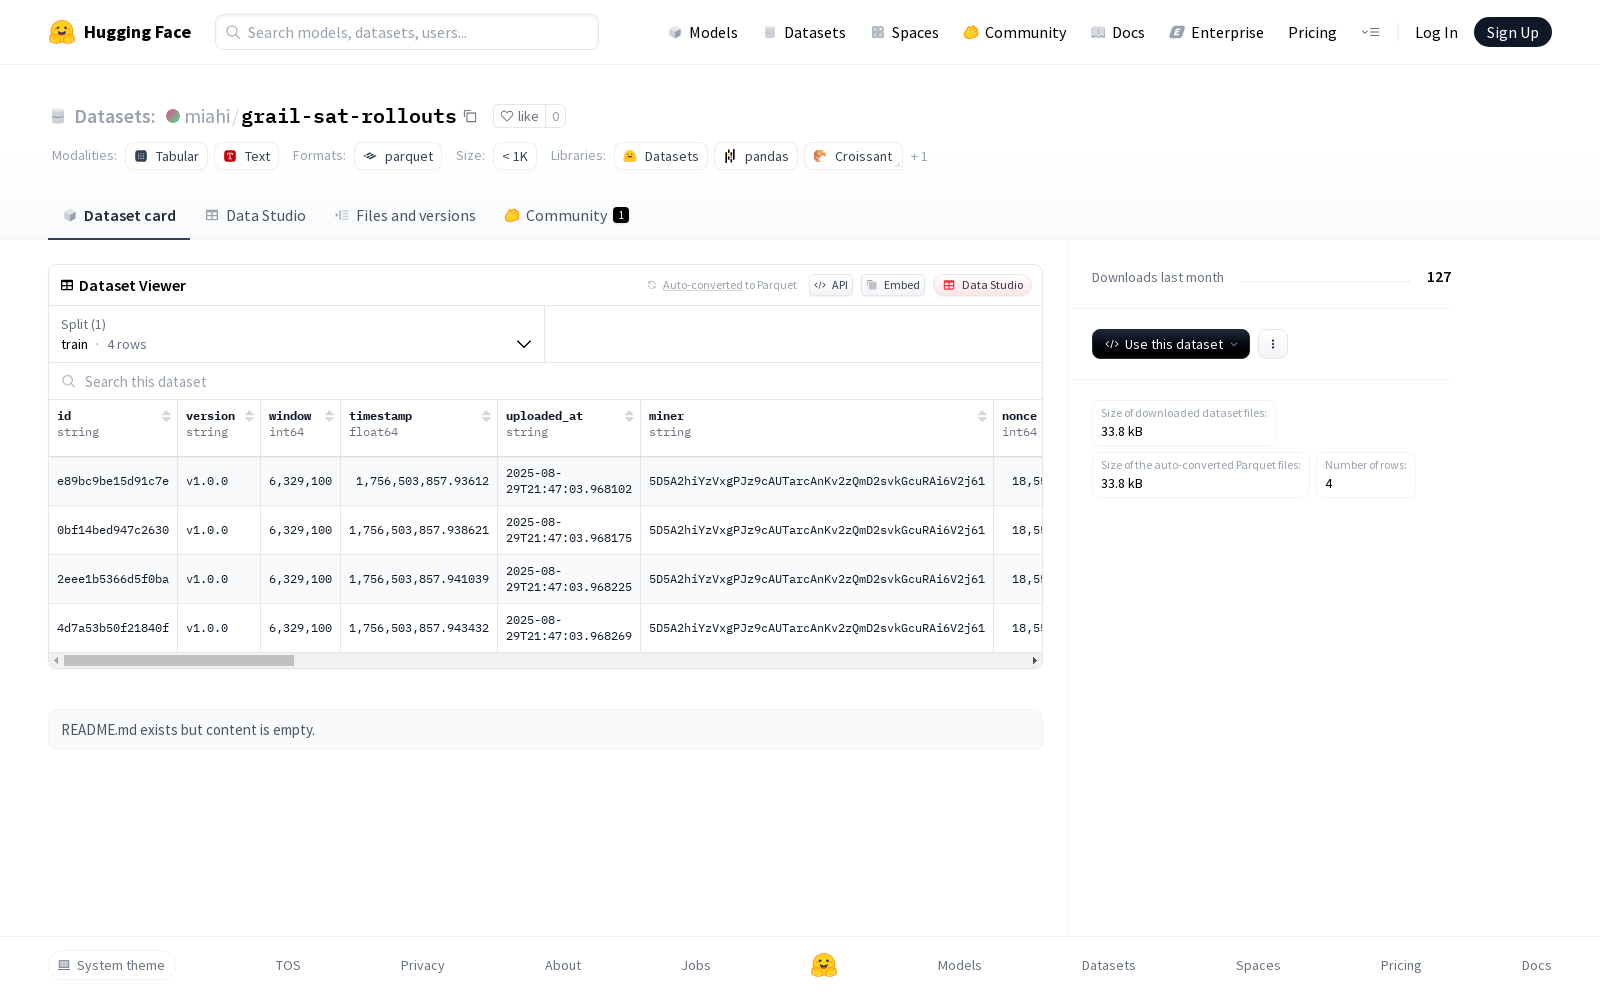Click the Embed button

point(893,285)
